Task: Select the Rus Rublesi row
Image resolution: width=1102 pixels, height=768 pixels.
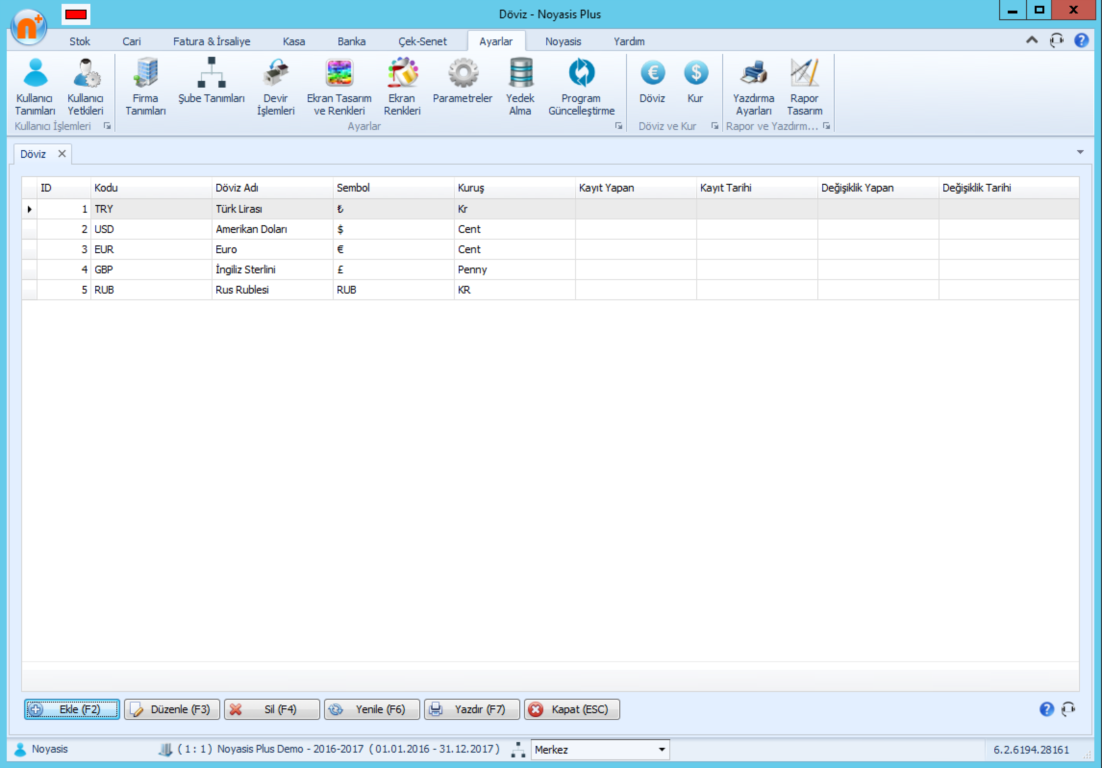Action: click(550, 290)
